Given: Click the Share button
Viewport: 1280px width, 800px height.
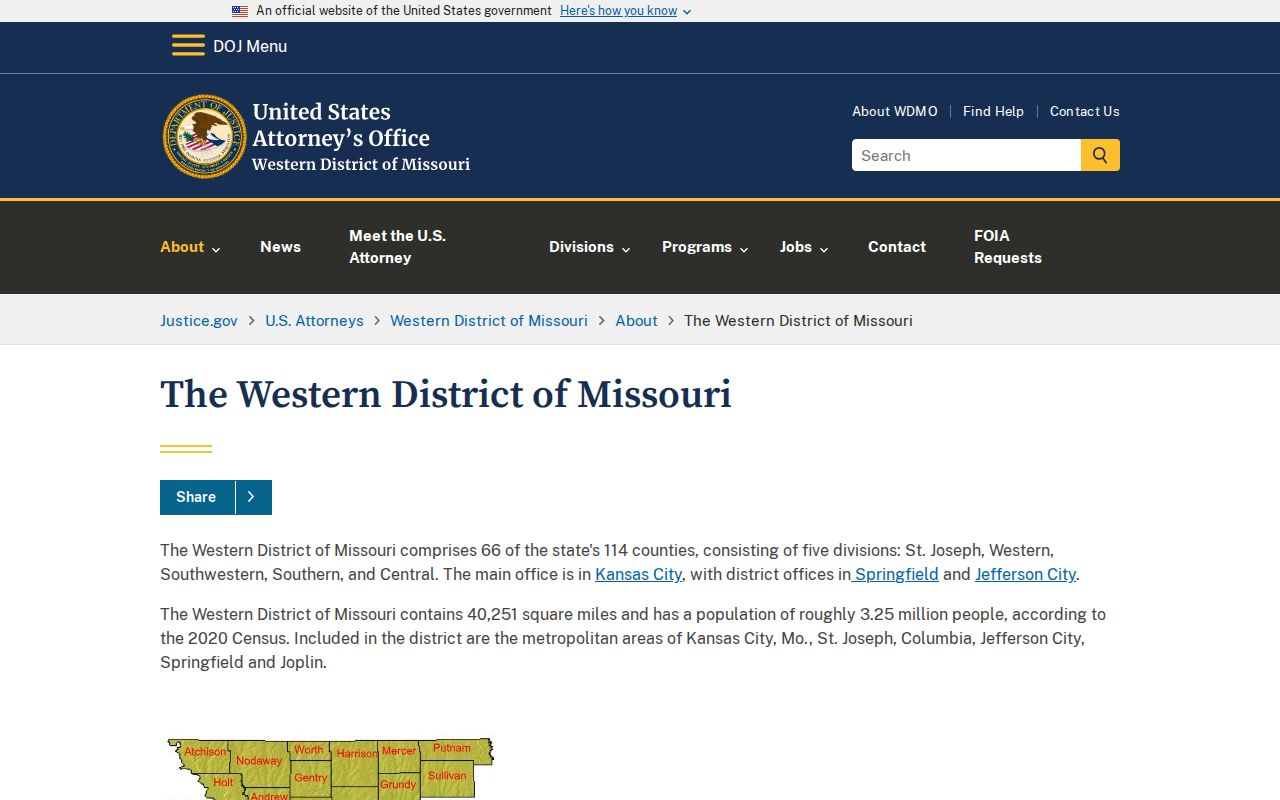Looking at the screenshot, I should coord(216,497).
